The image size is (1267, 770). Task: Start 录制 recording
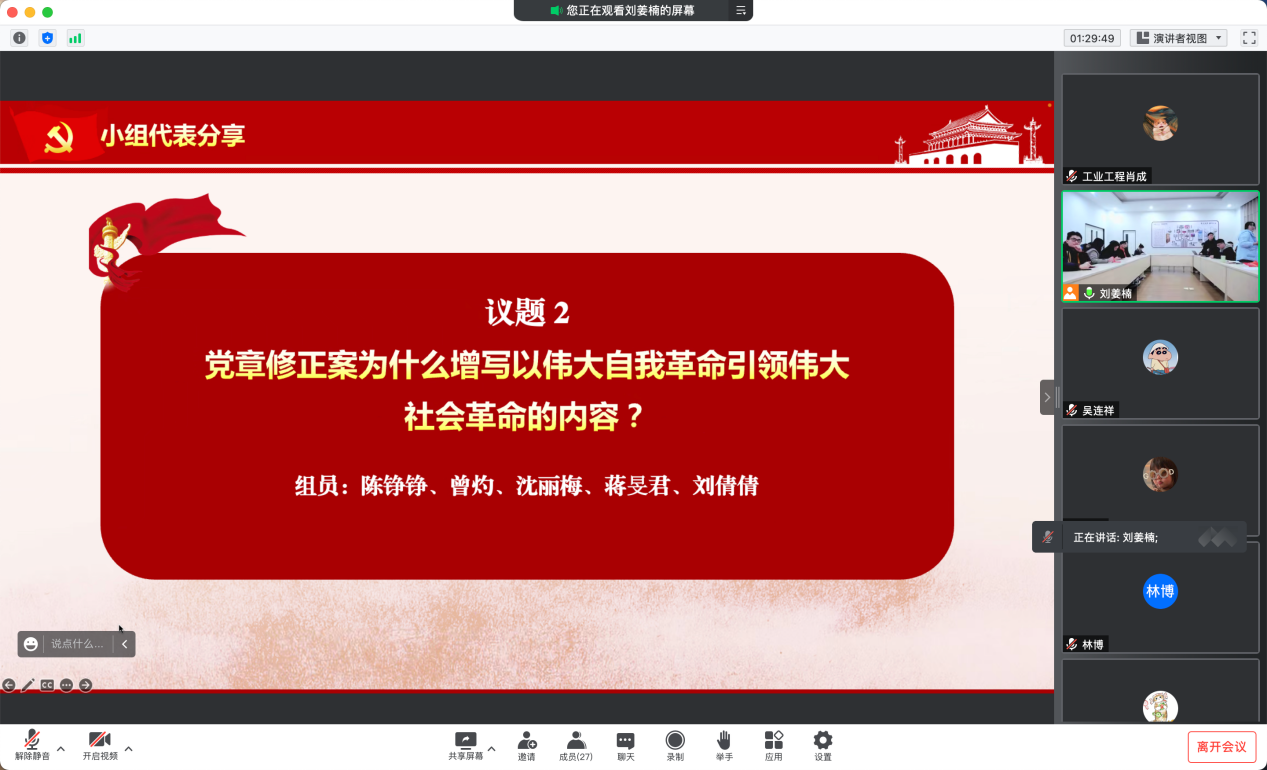pos(675,745)
